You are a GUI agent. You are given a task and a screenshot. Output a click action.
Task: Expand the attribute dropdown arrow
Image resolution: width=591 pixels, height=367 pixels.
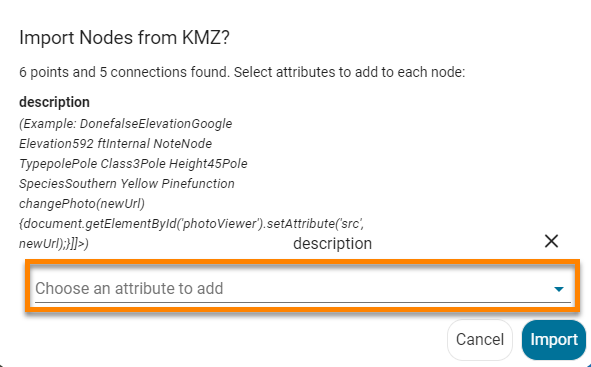click(559, 289)
